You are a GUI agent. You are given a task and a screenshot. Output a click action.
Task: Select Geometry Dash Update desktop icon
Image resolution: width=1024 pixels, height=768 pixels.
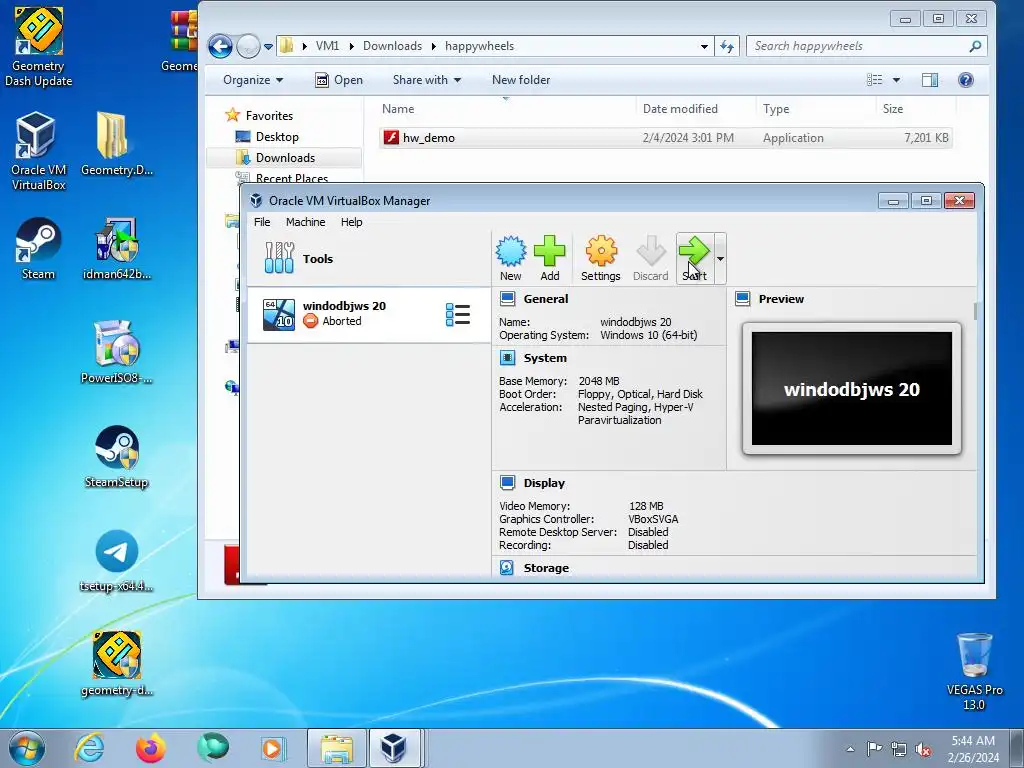pyautogui.click(x=39, y=46)
